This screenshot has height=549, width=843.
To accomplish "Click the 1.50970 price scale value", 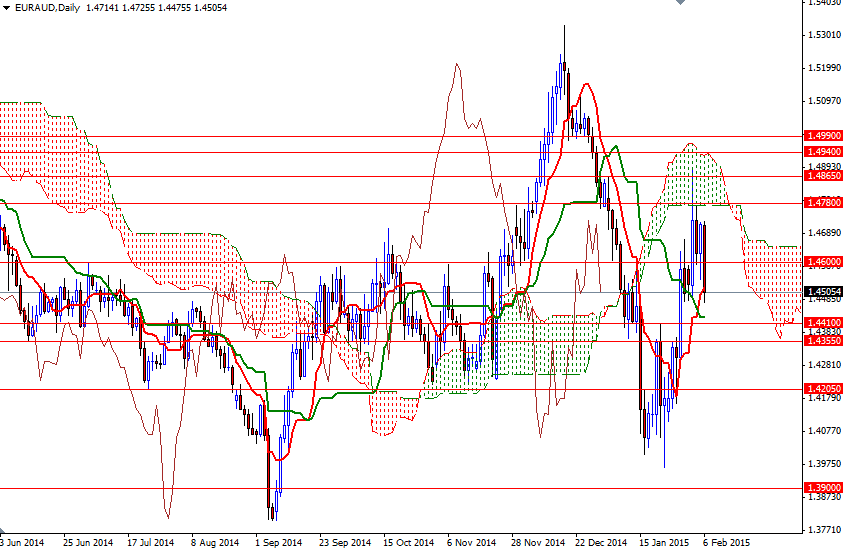I will (x=824, y=101).
